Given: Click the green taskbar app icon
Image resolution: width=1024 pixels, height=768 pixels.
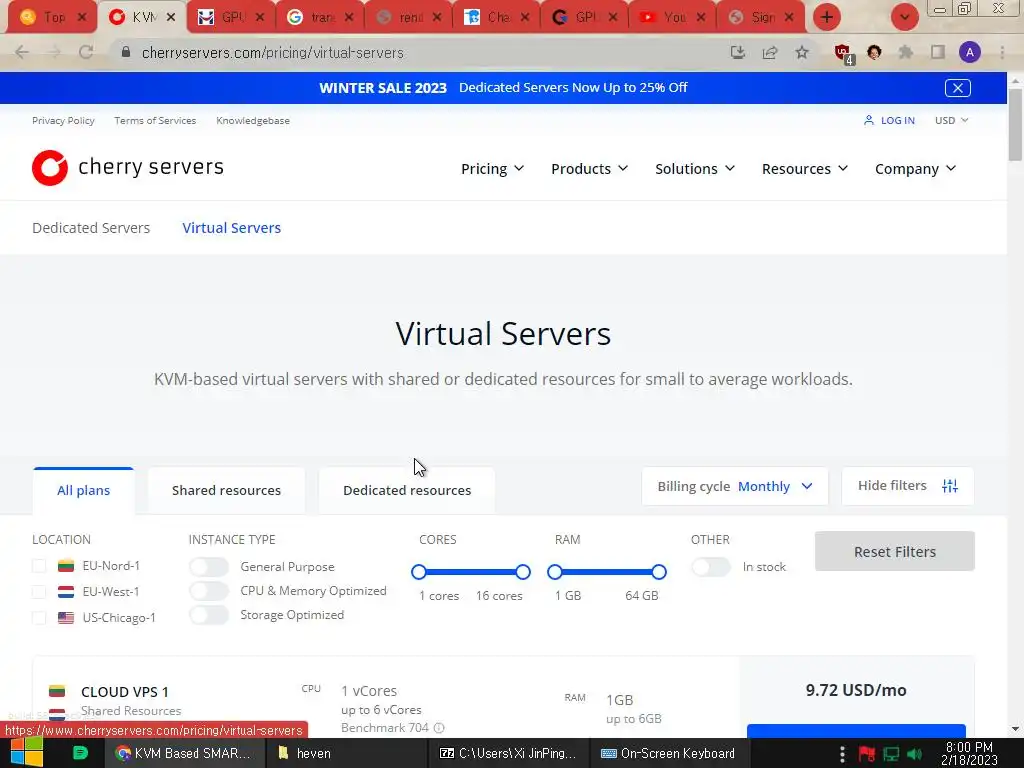Looking at the screenshot, I should [x=80, y=753].
